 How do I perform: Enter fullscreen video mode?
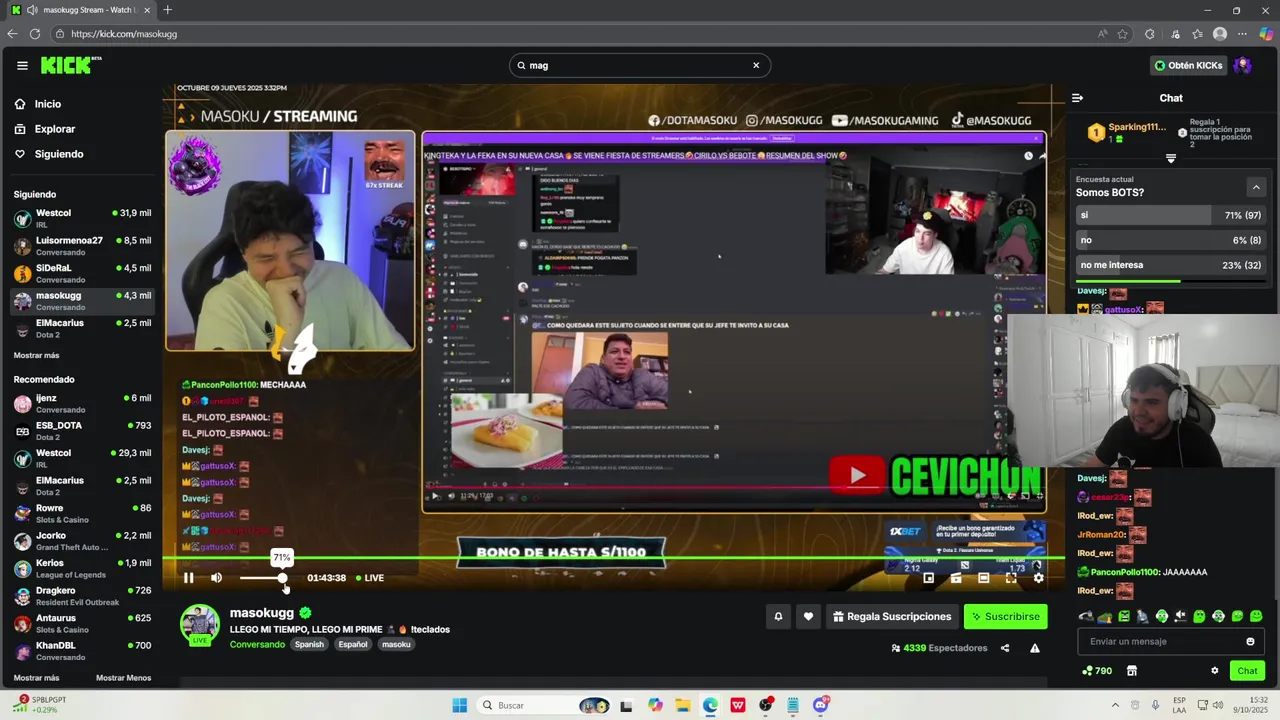pyautogui.click(x=1011, y=578)
